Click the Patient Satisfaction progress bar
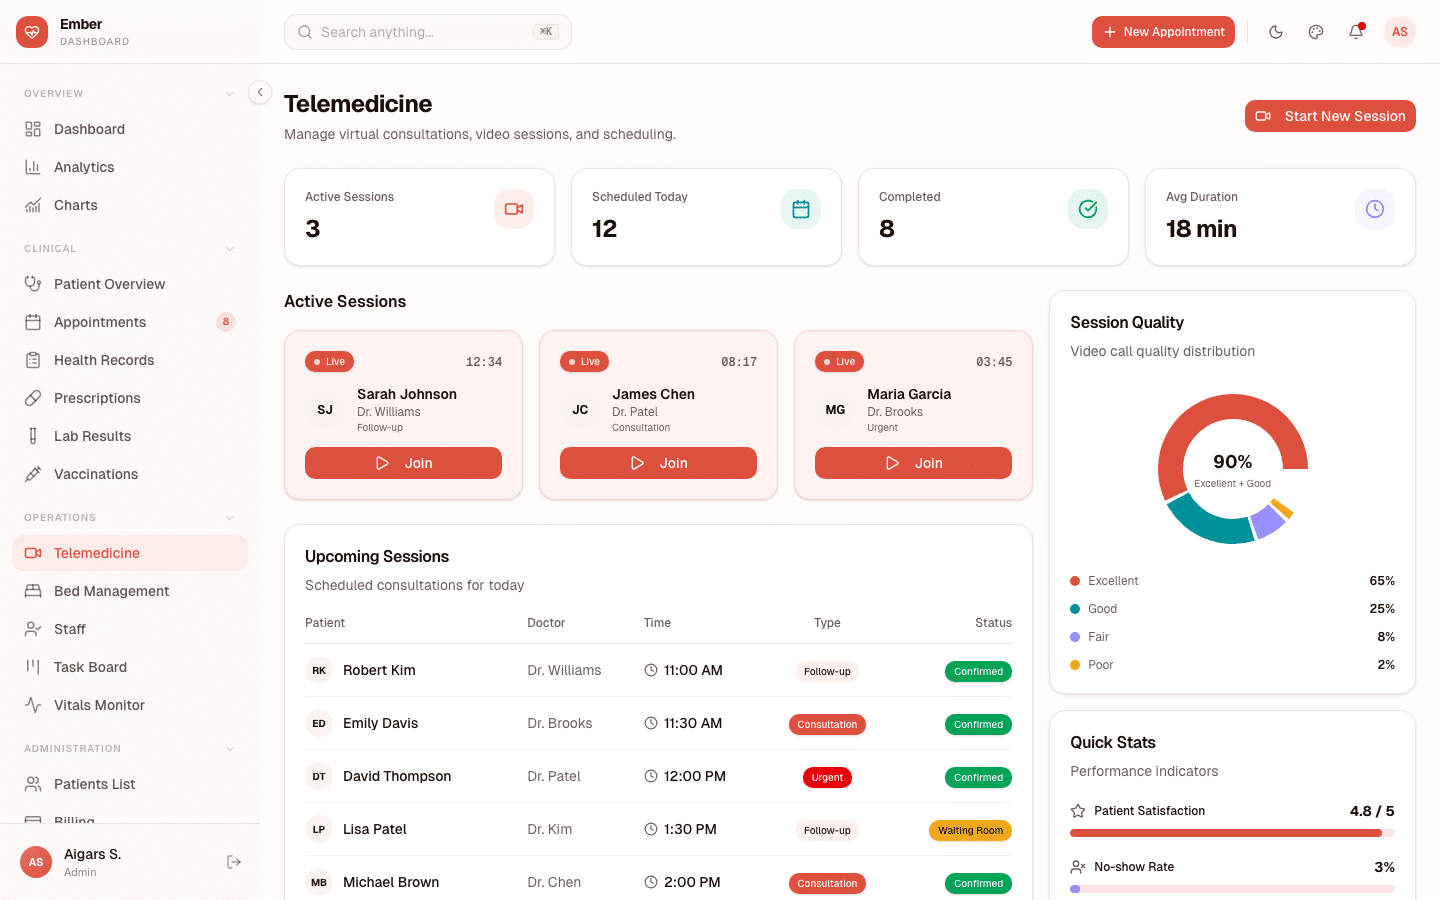This screenshot has height=900, width=1440. [x=1232, y=832]
